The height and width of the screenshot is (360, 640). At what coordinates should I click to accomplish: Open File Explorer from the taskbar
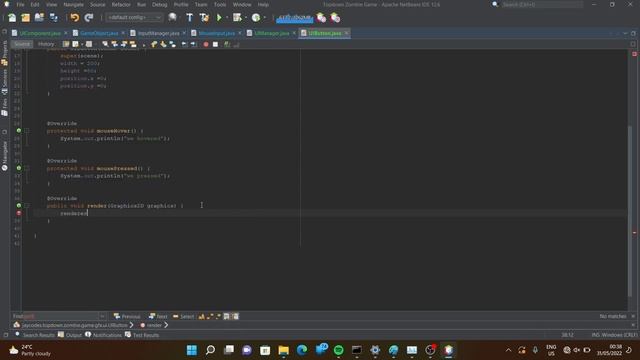click(283, 350)
